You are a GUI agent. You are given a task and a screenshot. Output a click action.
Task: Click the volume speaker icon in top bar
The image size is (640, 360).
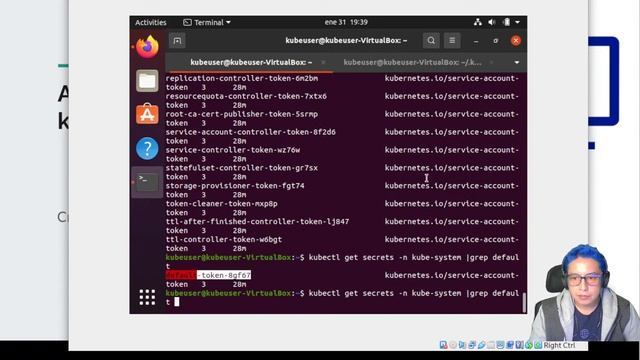tap(492, 22)
